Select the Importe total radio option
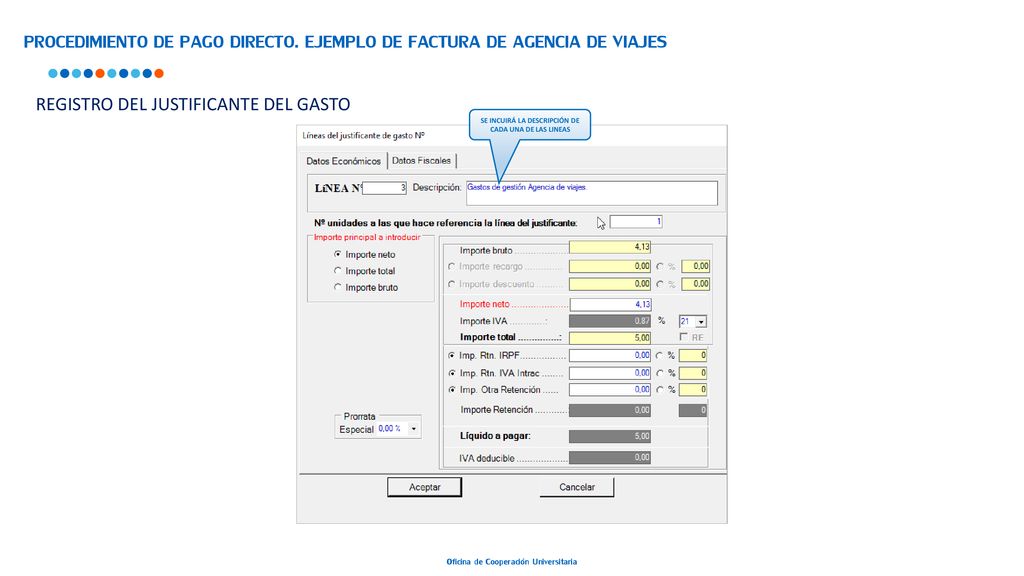 pyautogui.click(x=338, y=270)
